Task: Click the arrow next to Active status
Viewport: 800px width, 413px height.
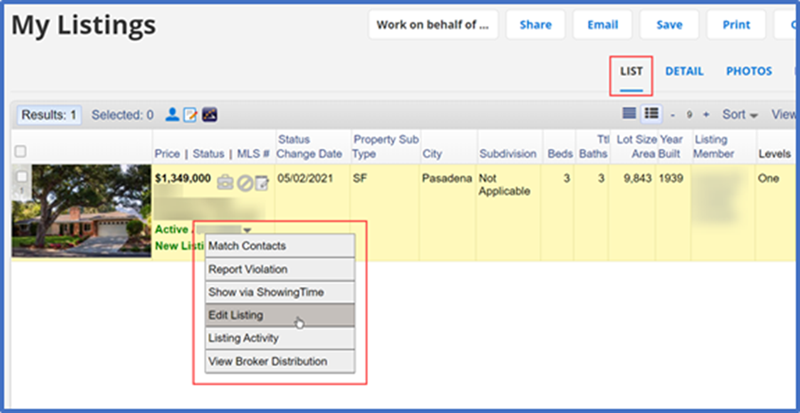Action: [x=246, y=230]
